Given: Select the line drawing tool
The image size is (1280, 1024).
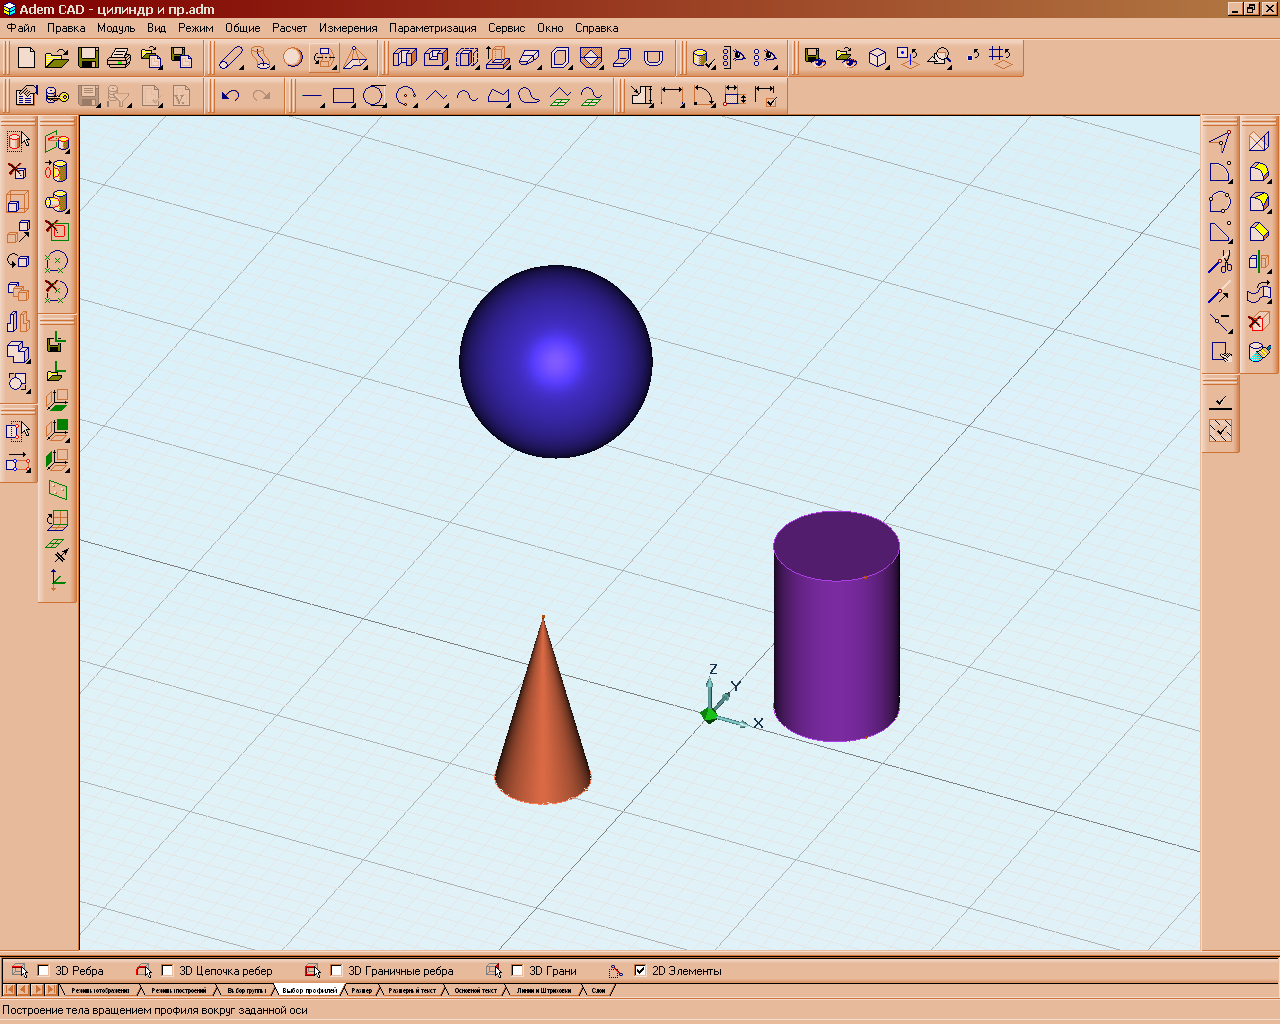Looking at the screenshot, I should 312,97.
